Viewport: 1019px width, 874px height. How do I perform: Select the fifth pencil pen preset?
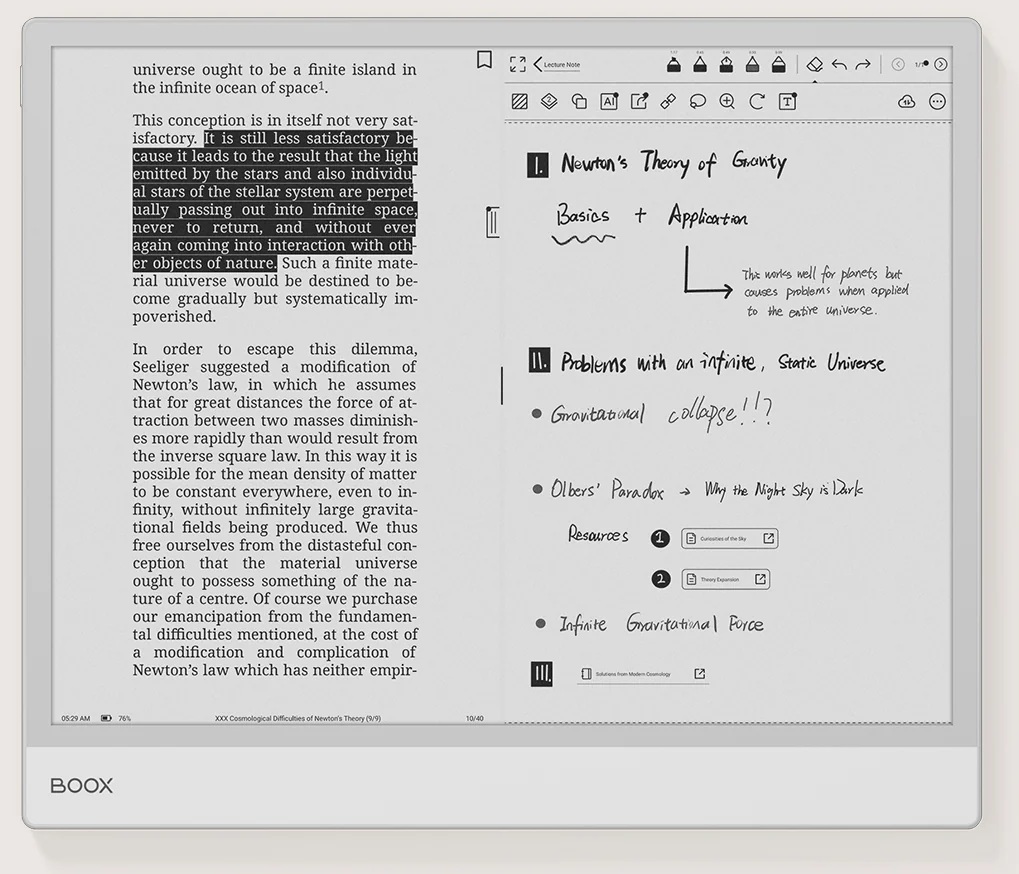point(779,64)
